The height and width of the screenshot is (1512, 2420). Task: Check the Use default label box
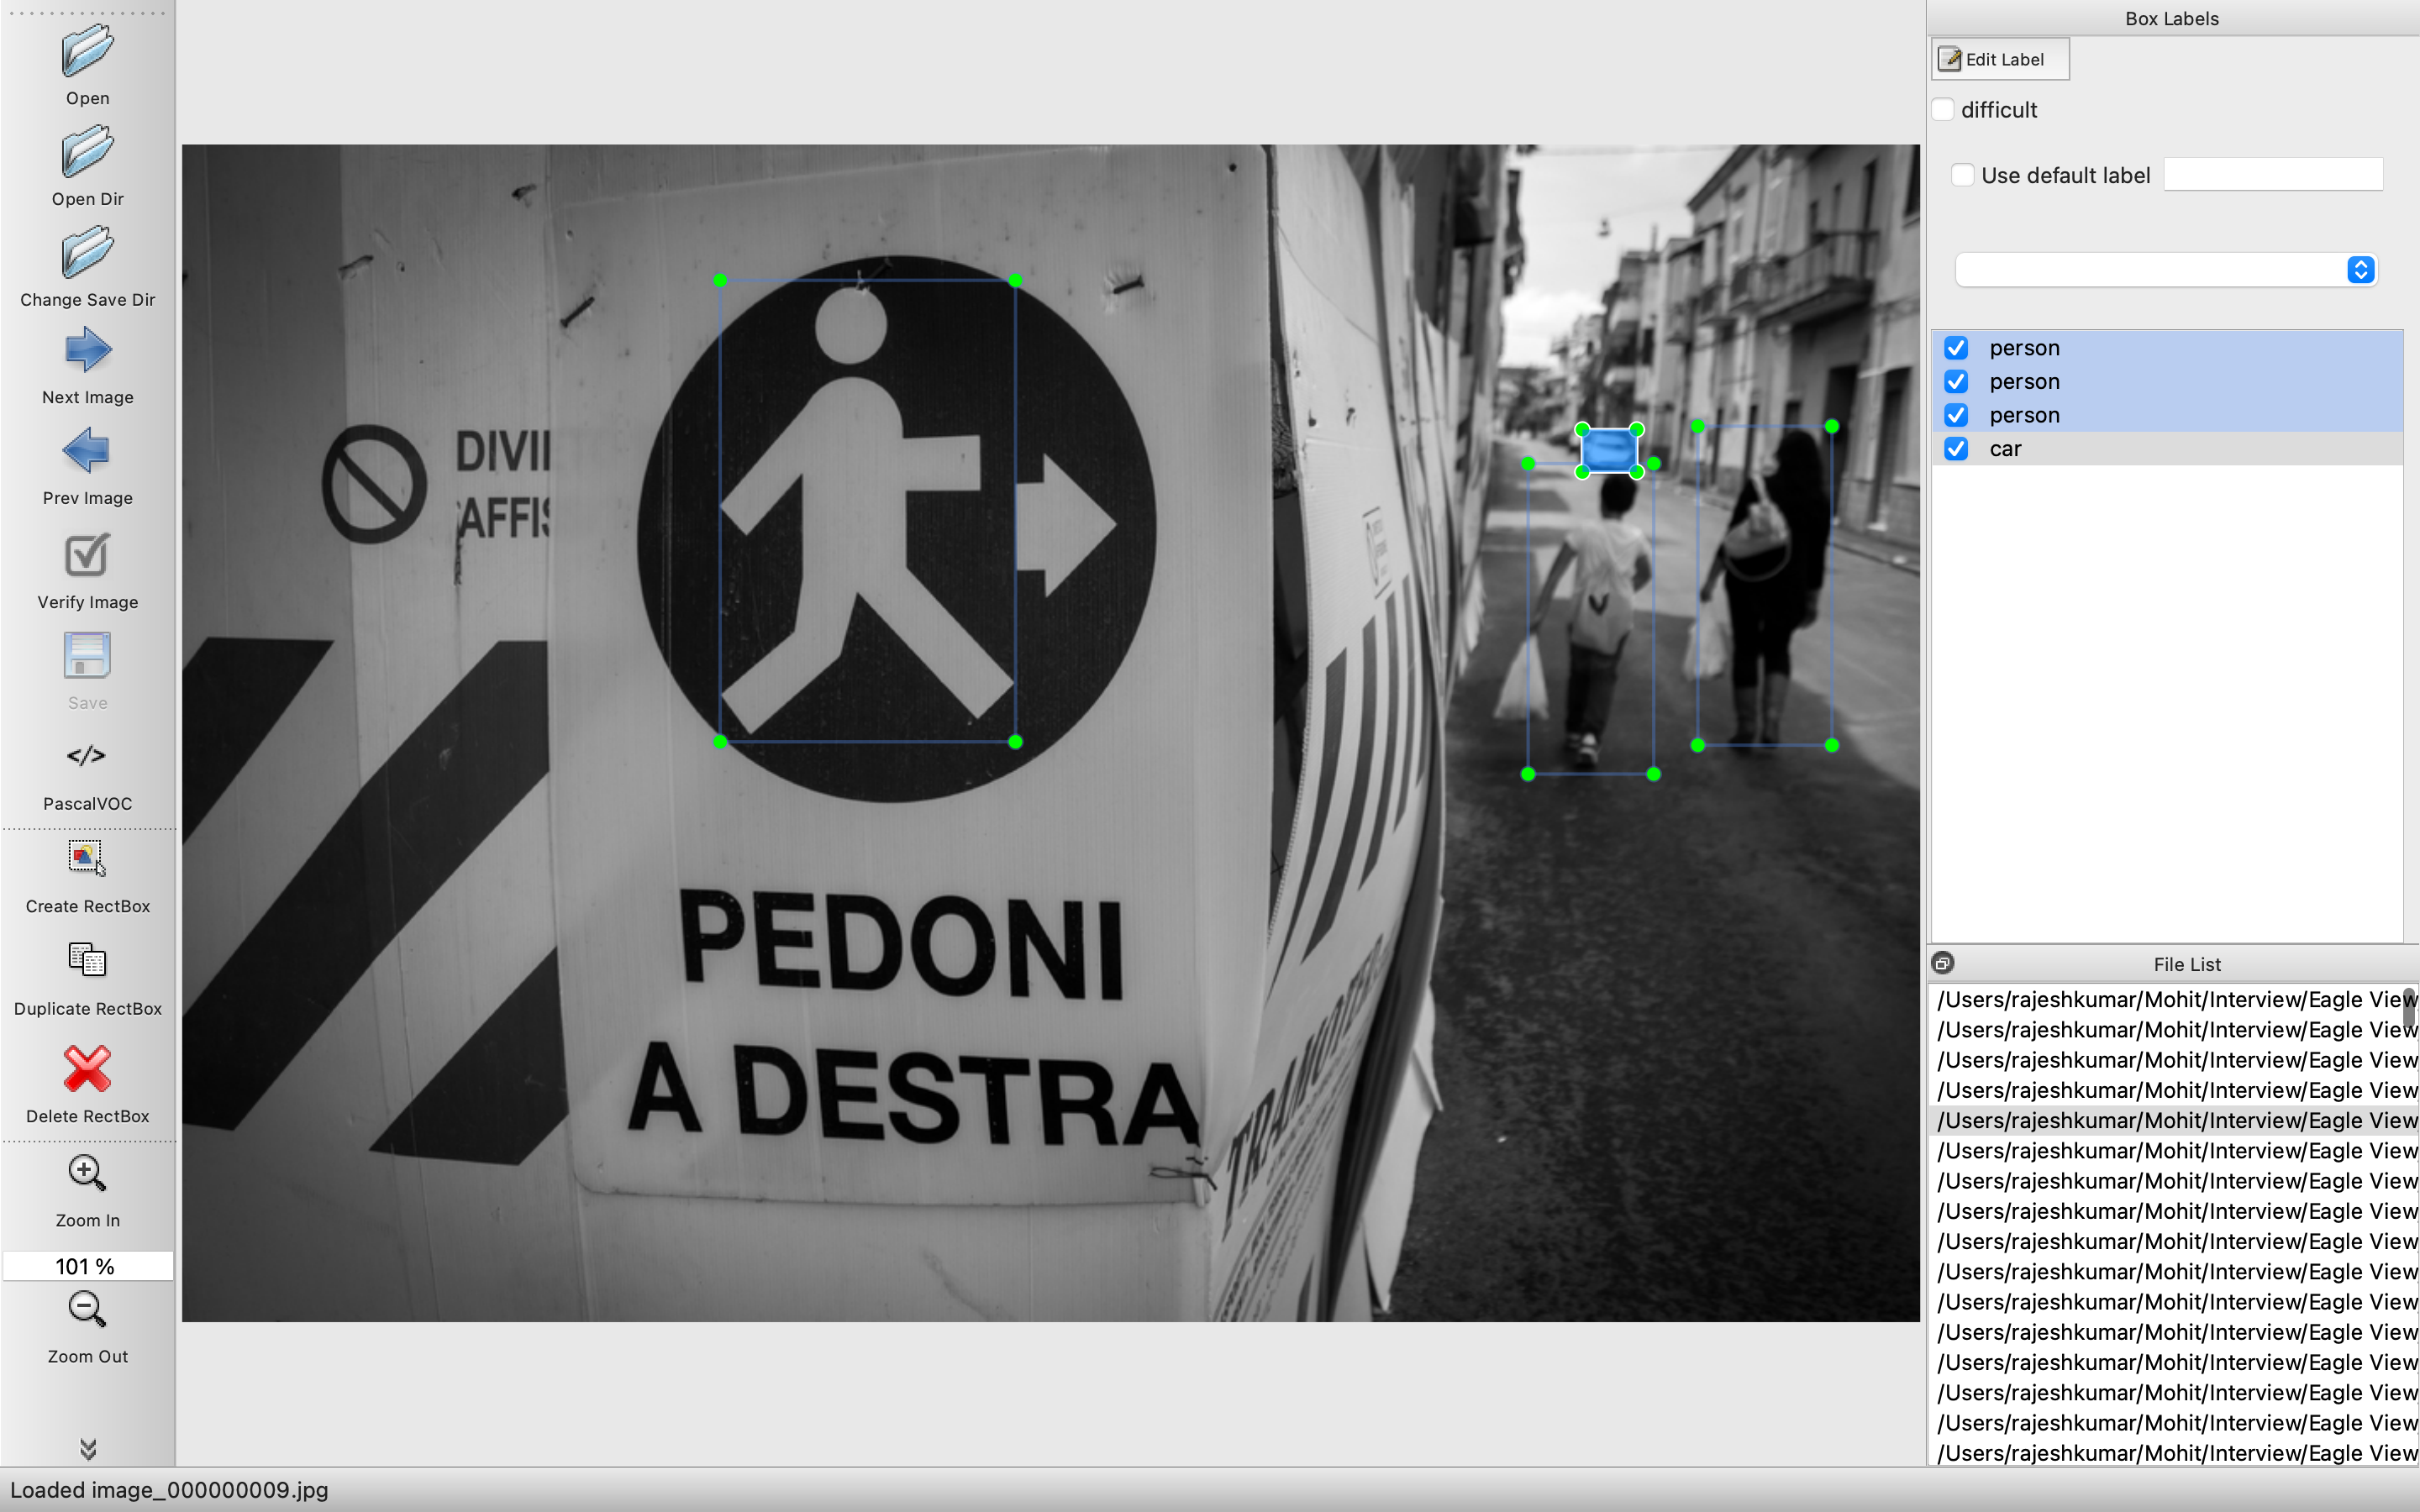(1963, 176)
